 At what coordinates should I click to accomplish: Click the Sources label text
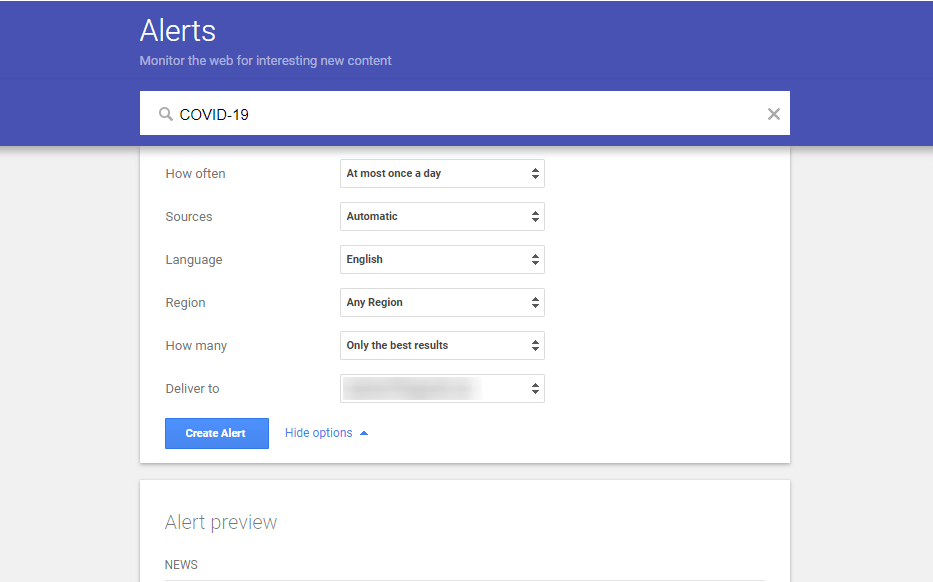tap(189, 217)
